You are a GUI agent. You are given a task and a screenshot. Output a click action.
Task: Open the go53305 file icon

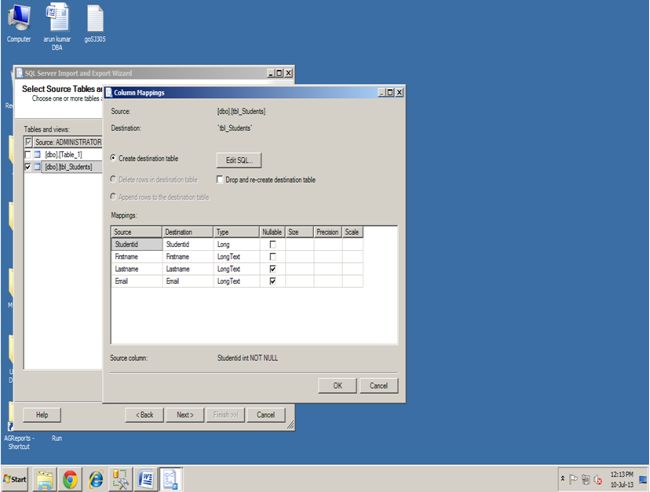click(95, 23)
